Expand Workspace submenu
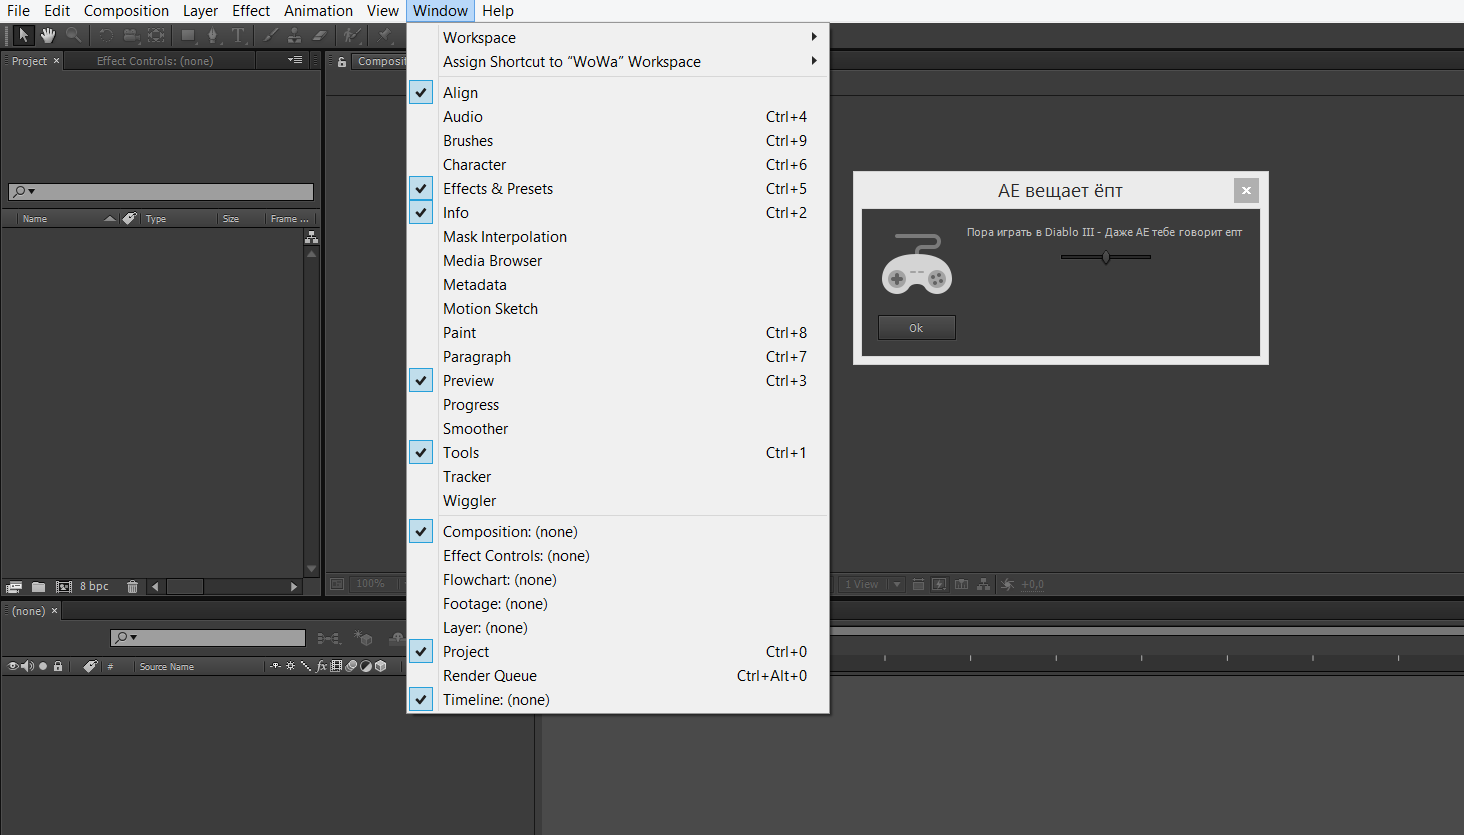 (618, 37)
